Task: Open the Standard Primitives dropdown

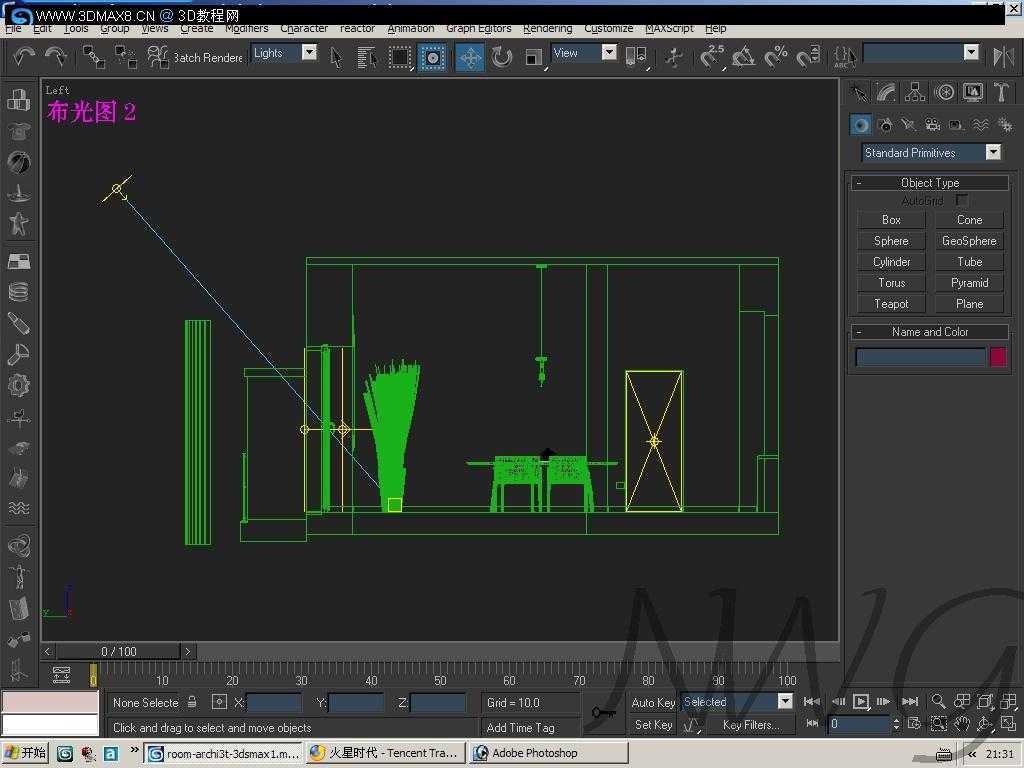Action: 992,153
